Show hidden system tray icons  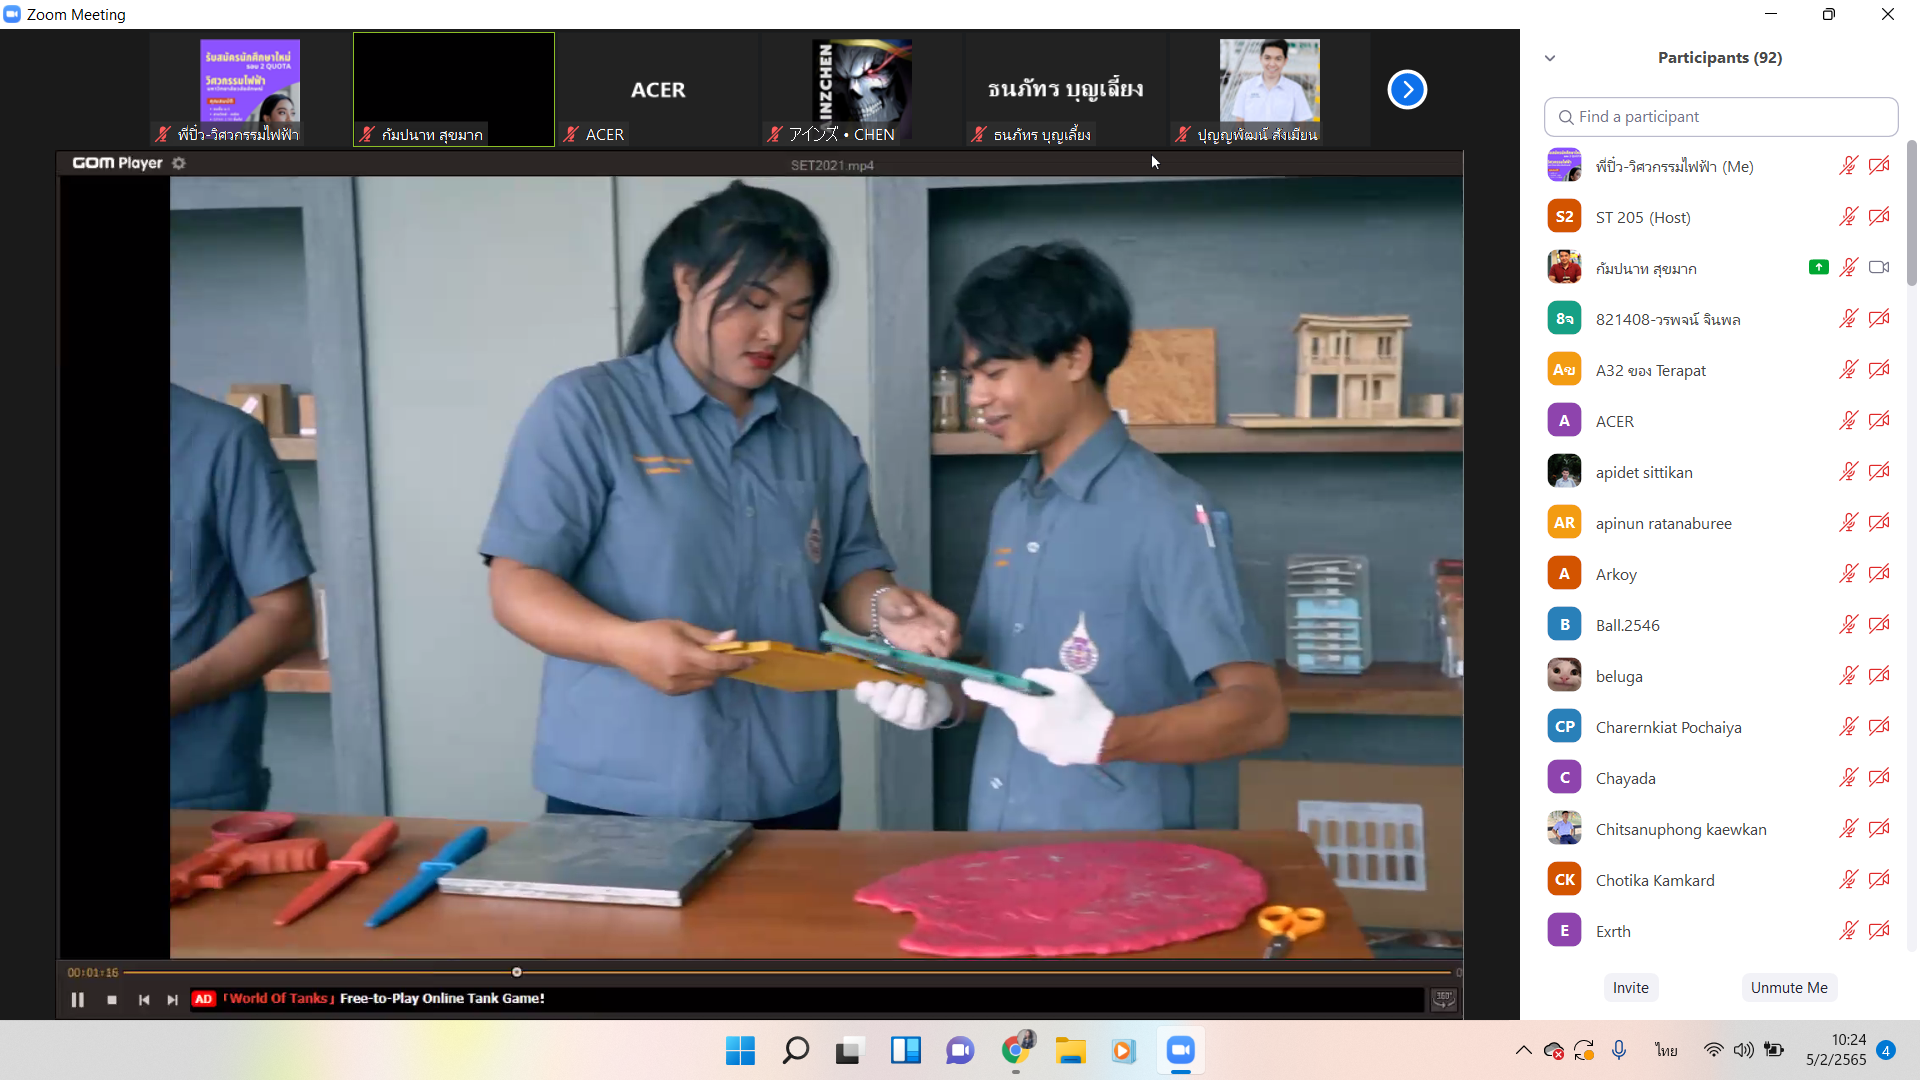click(1523, 1050)
